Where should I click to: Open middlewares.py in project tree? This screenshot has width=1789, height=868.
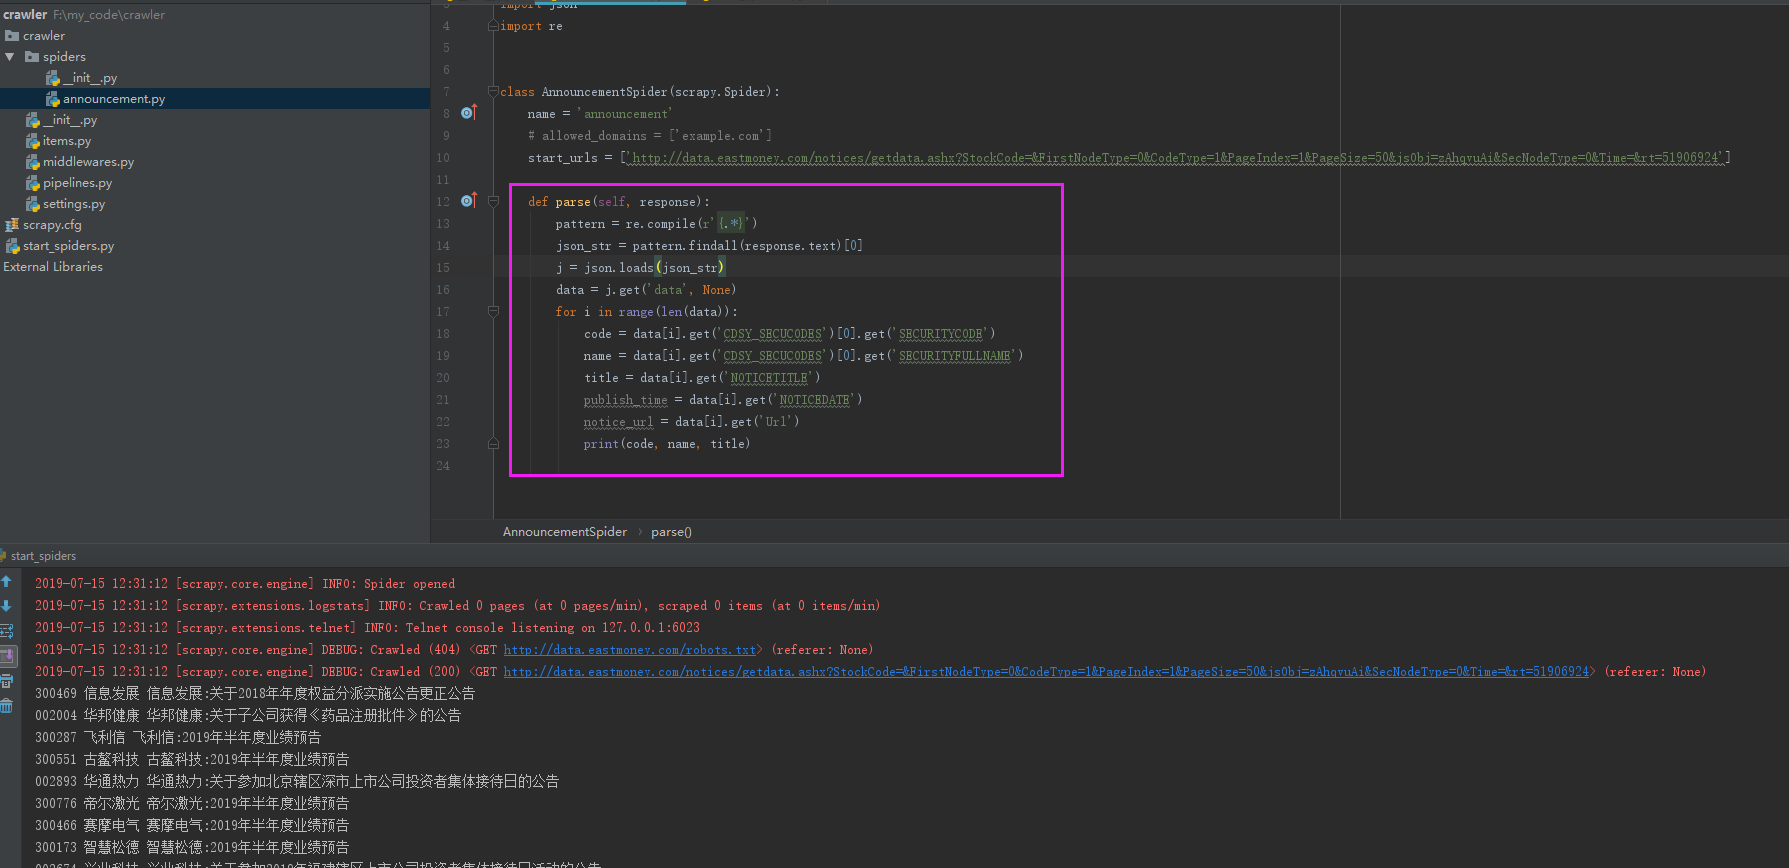pos(80,162)
